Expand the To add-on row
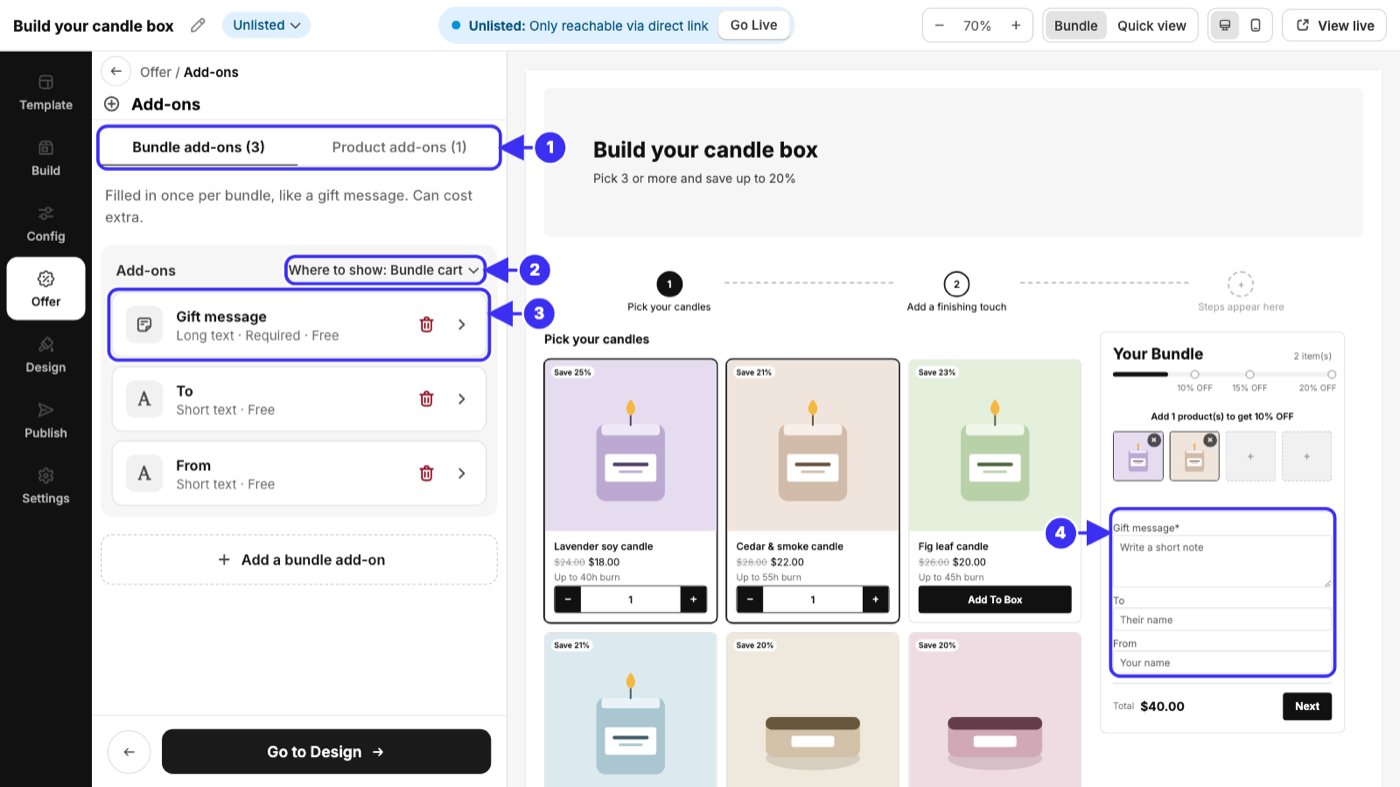The width and height of the screenshot is (1400, 787). pos(461,399)
